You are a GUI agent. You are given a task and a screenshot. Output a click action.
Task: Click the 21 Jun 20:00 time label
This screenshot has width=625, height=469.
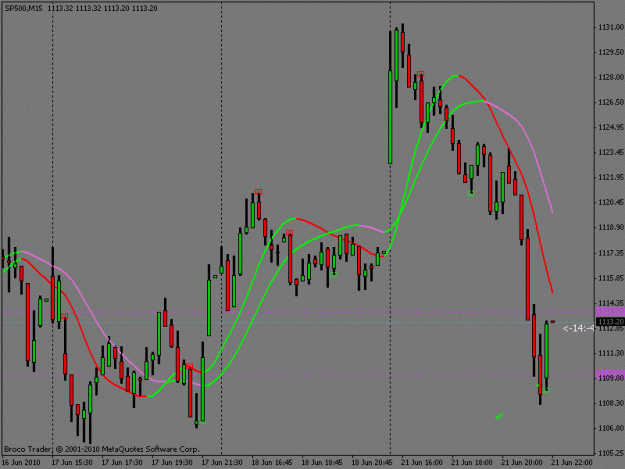(x=522, y=462)
